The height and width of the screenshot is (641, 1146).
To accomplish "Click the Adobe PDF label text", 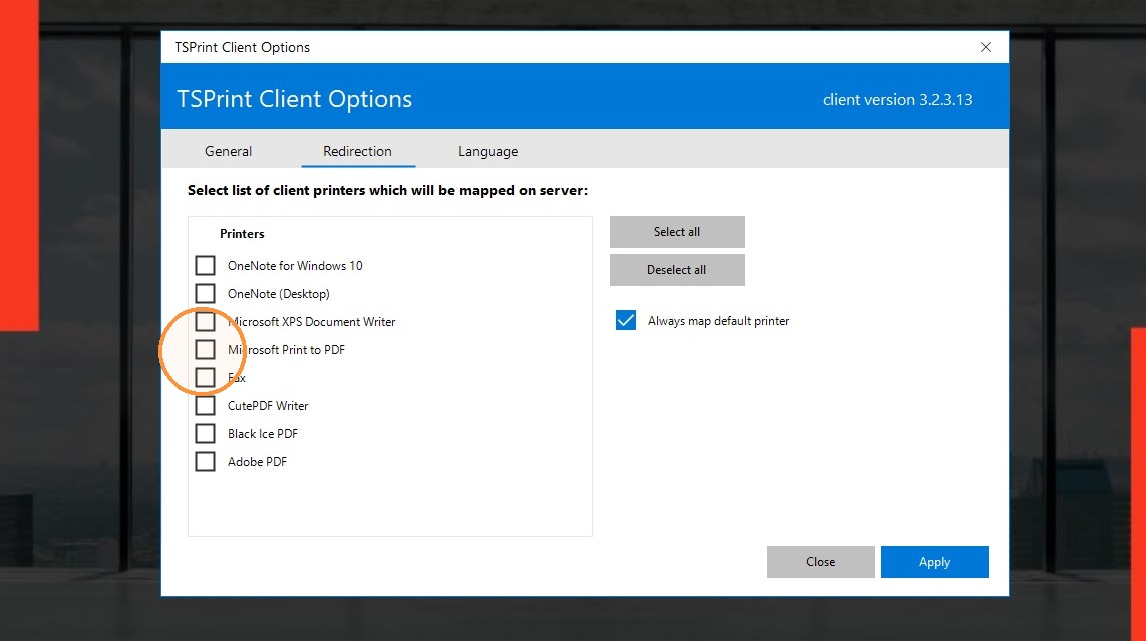I will click(257, 462).
